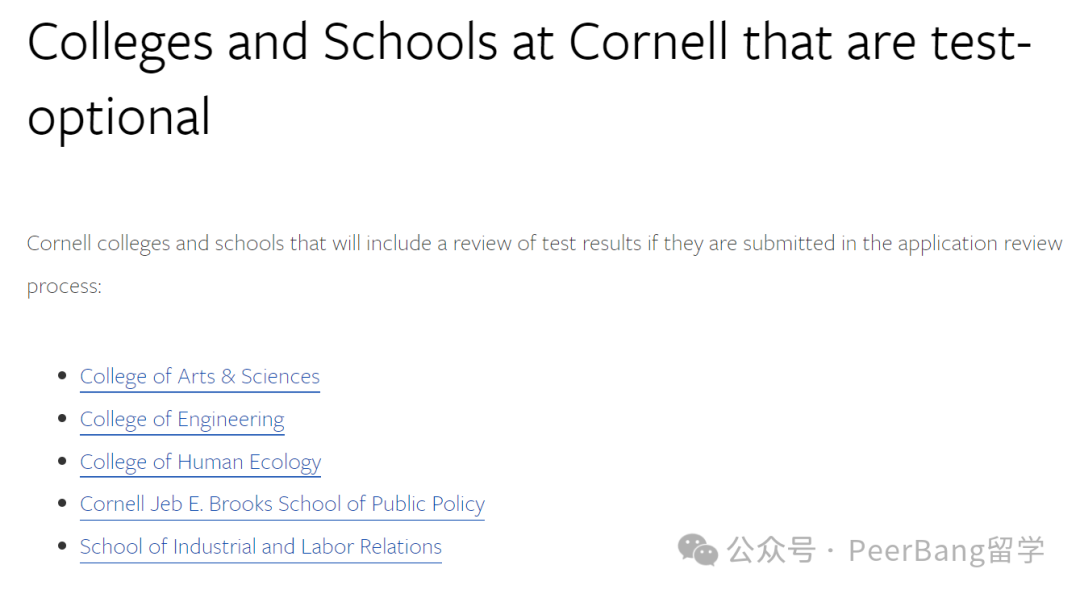Select the PeerBang留学 watermark text

[946, 551]
